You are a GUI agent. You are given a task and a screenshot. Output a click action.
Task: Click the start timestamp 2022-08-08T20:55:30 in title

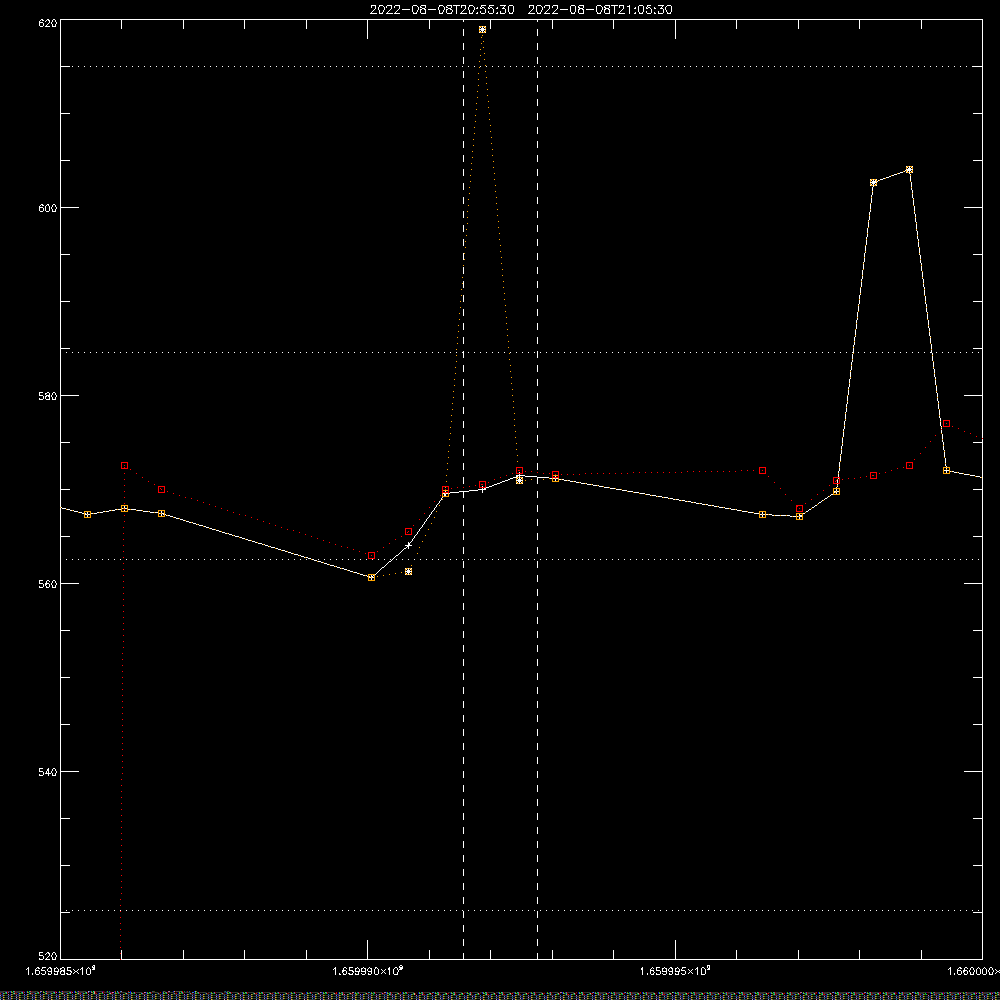442,10
